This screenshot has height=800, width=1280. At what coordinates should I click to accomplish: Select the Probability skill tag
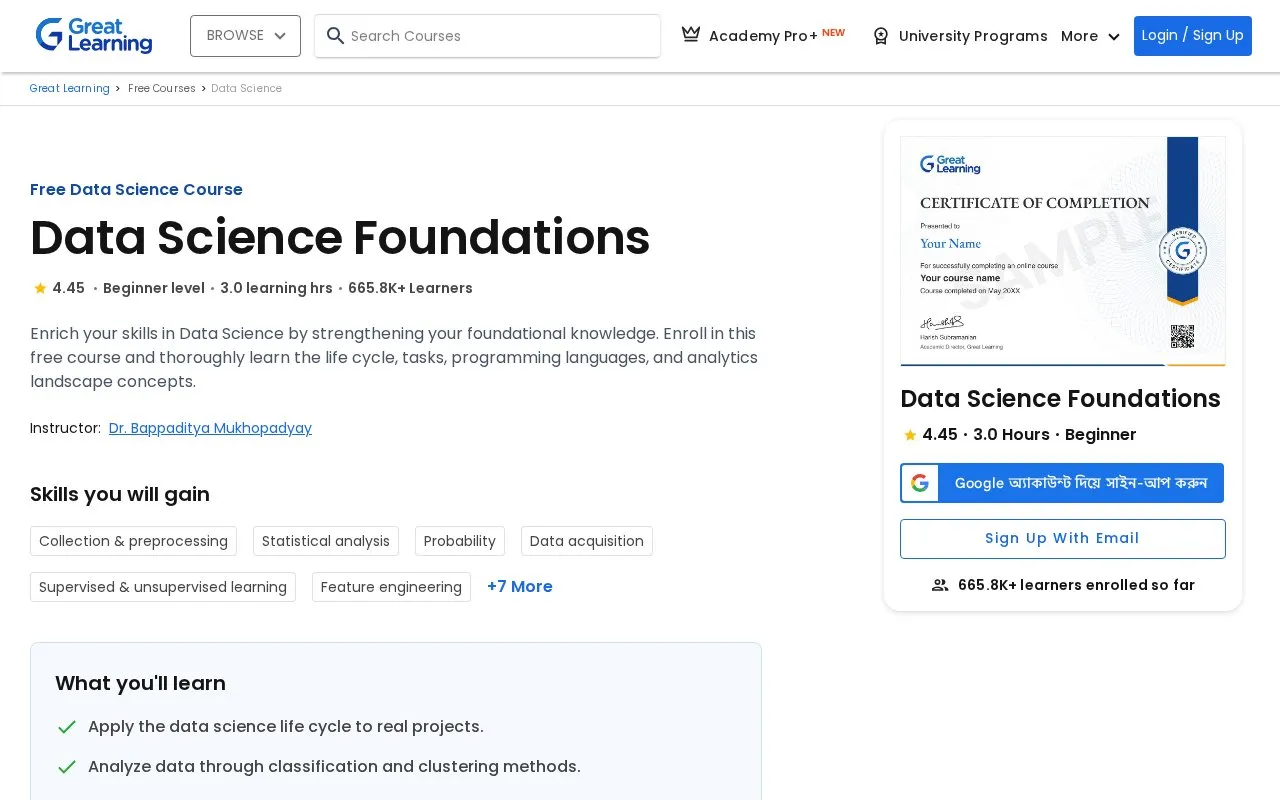tap(459, 541)
